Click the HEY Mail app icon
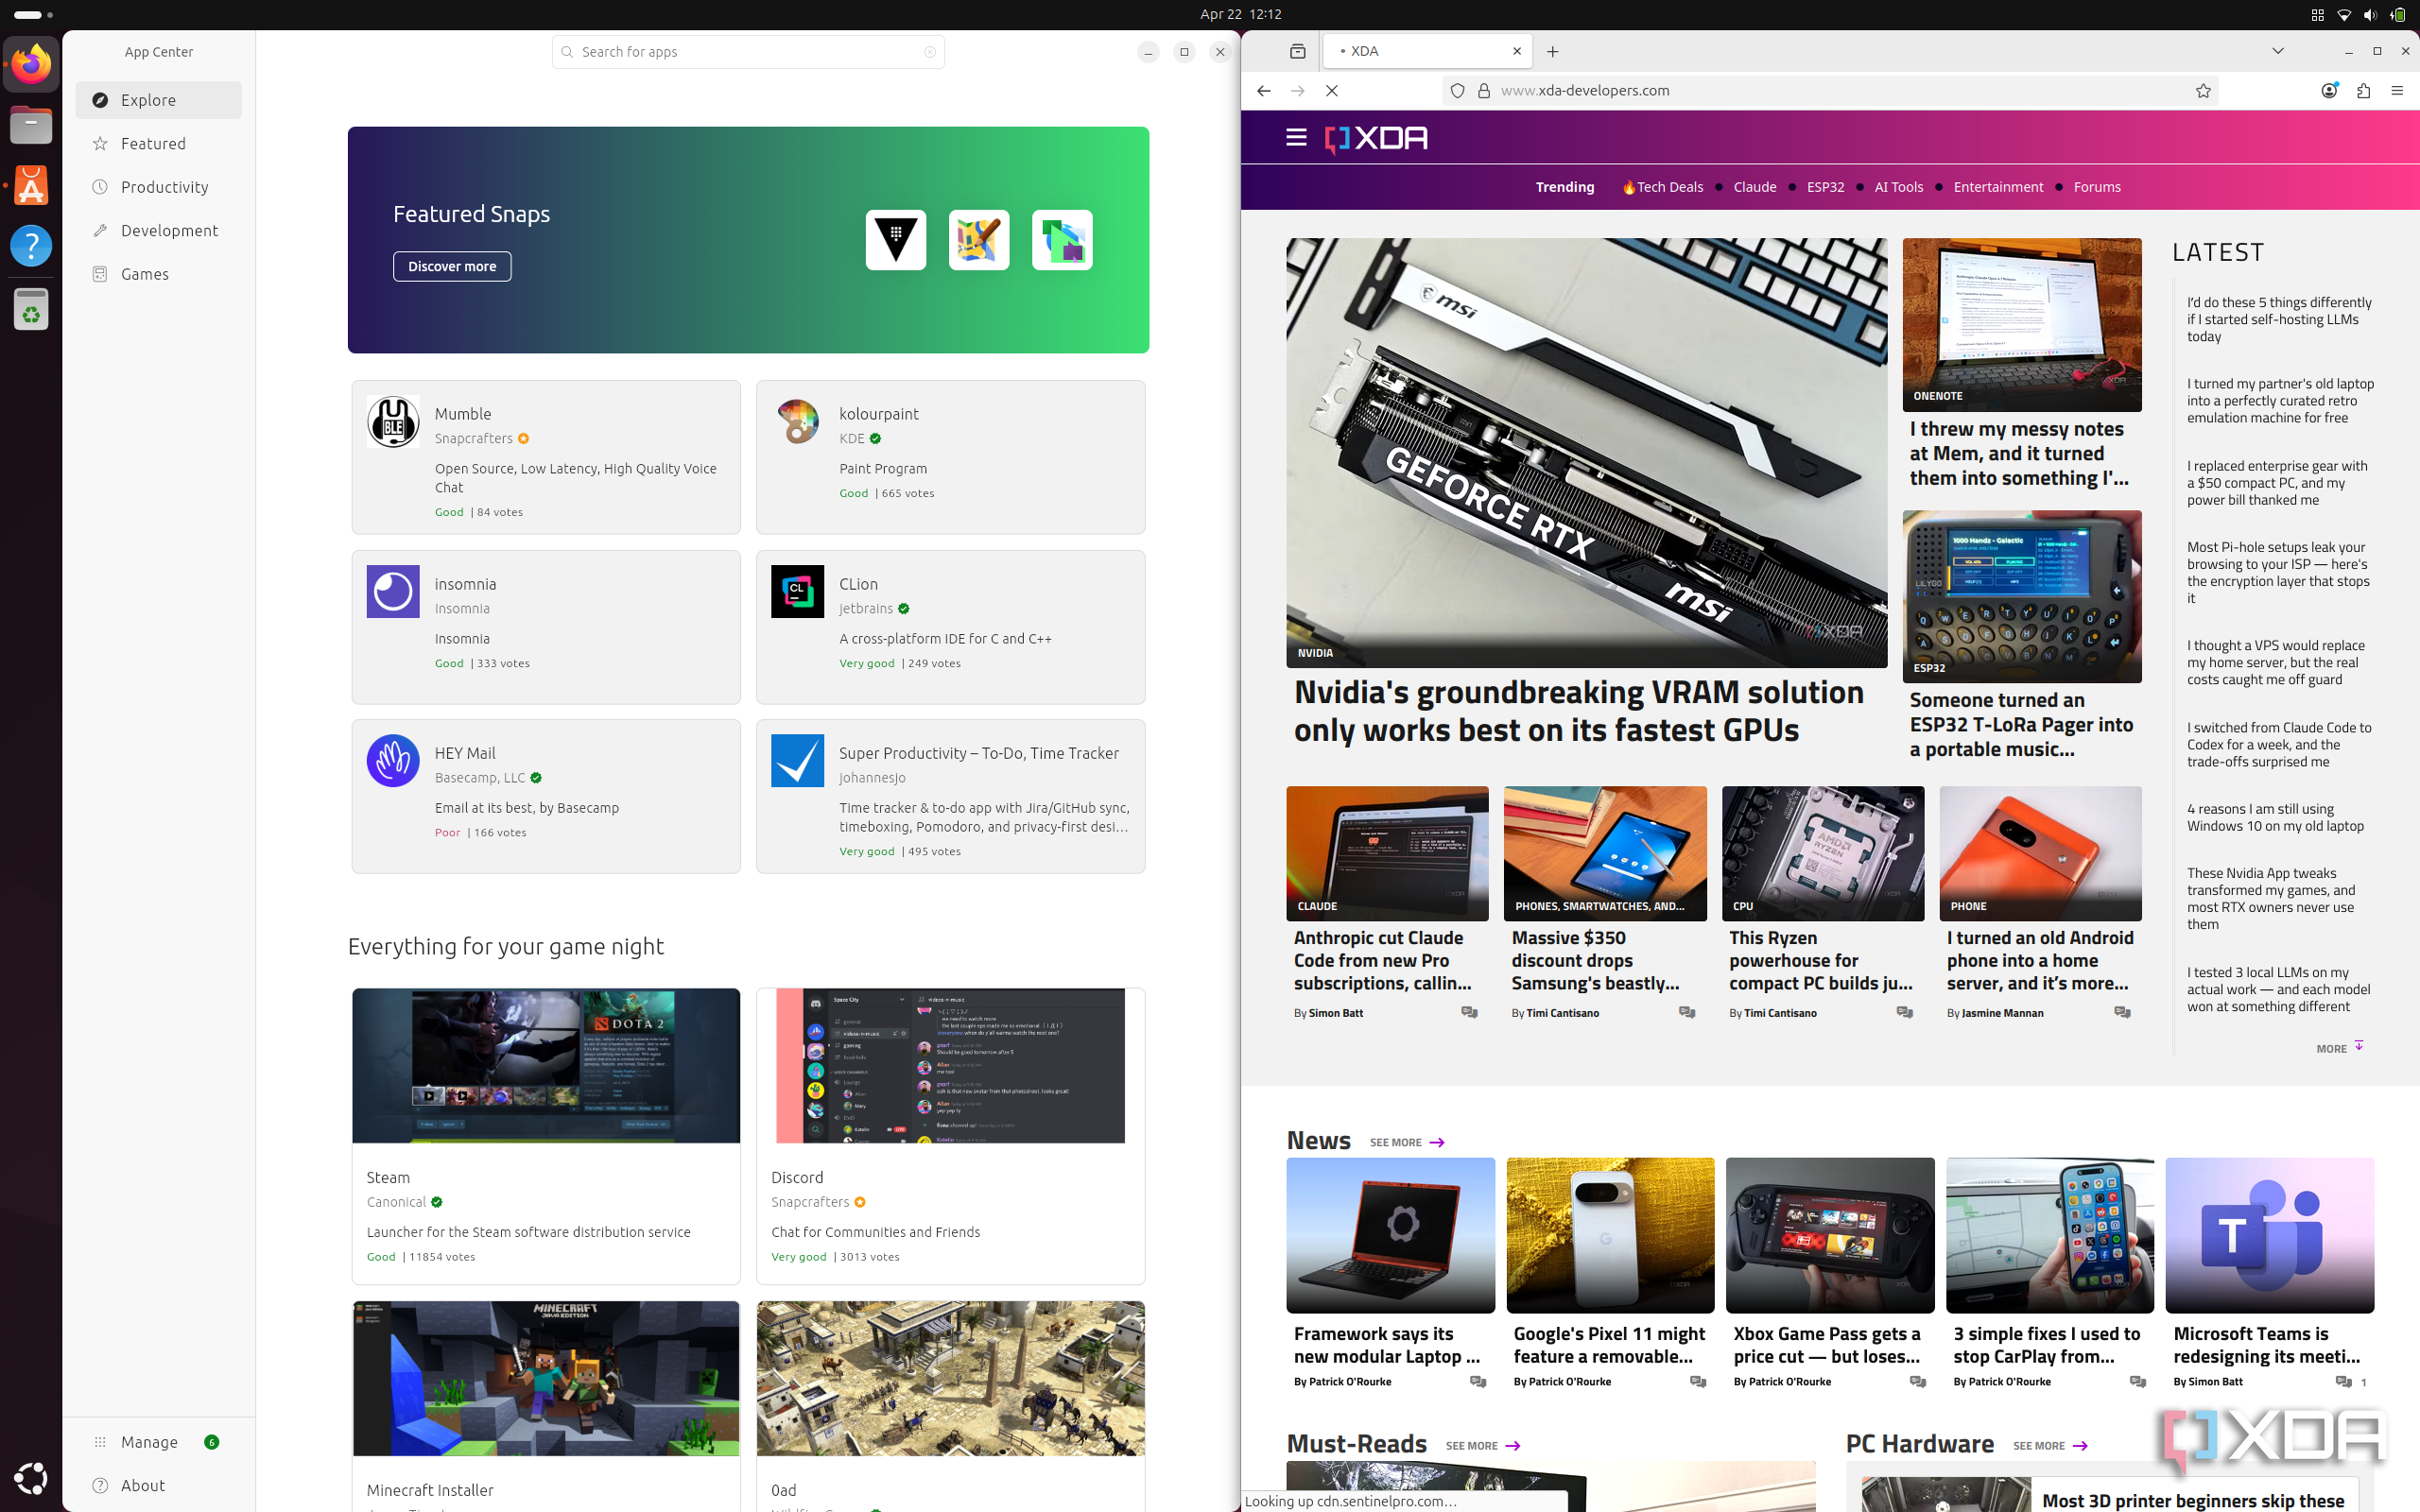 [x=393, y=761]
